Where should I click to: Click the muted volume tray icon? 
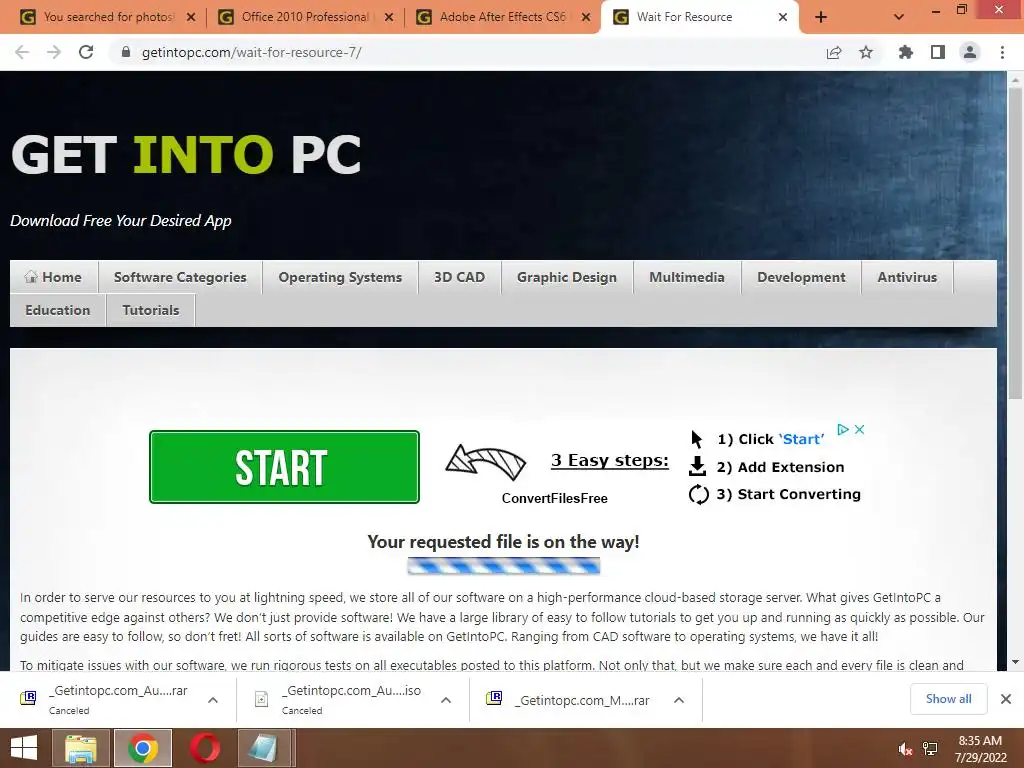pos(905,749)
